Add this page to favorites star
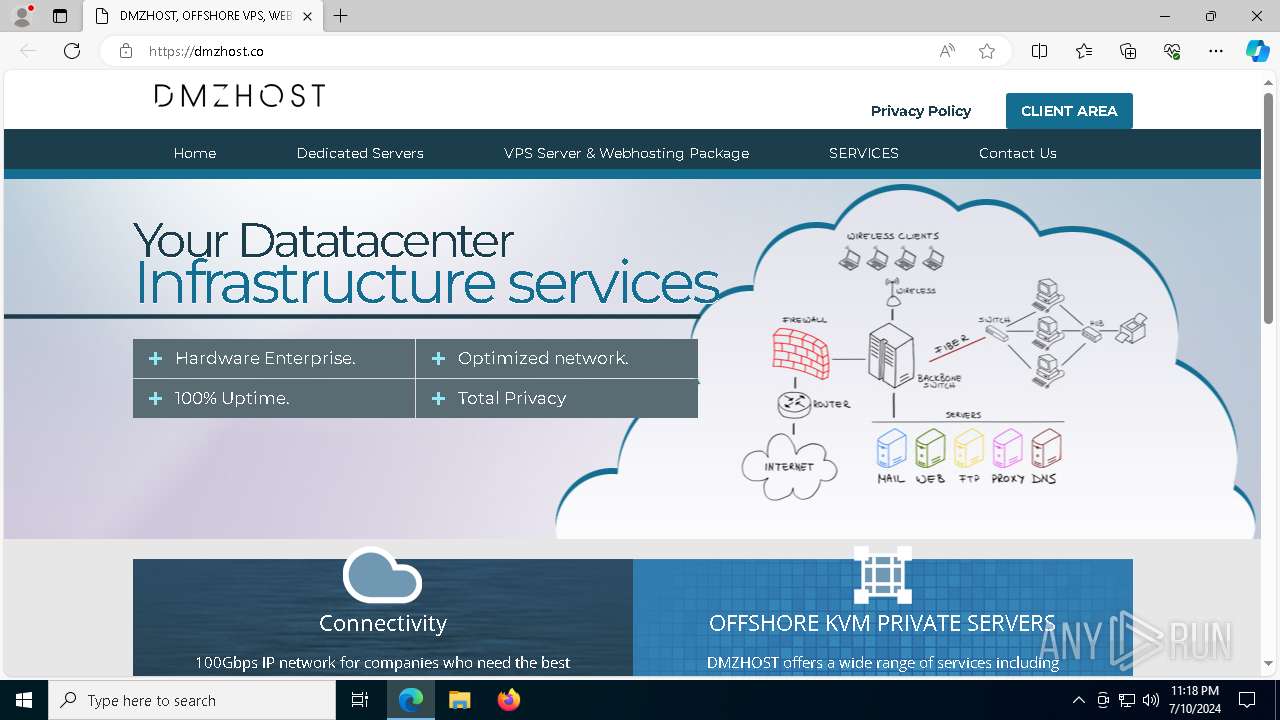 (x=987, y=51)
